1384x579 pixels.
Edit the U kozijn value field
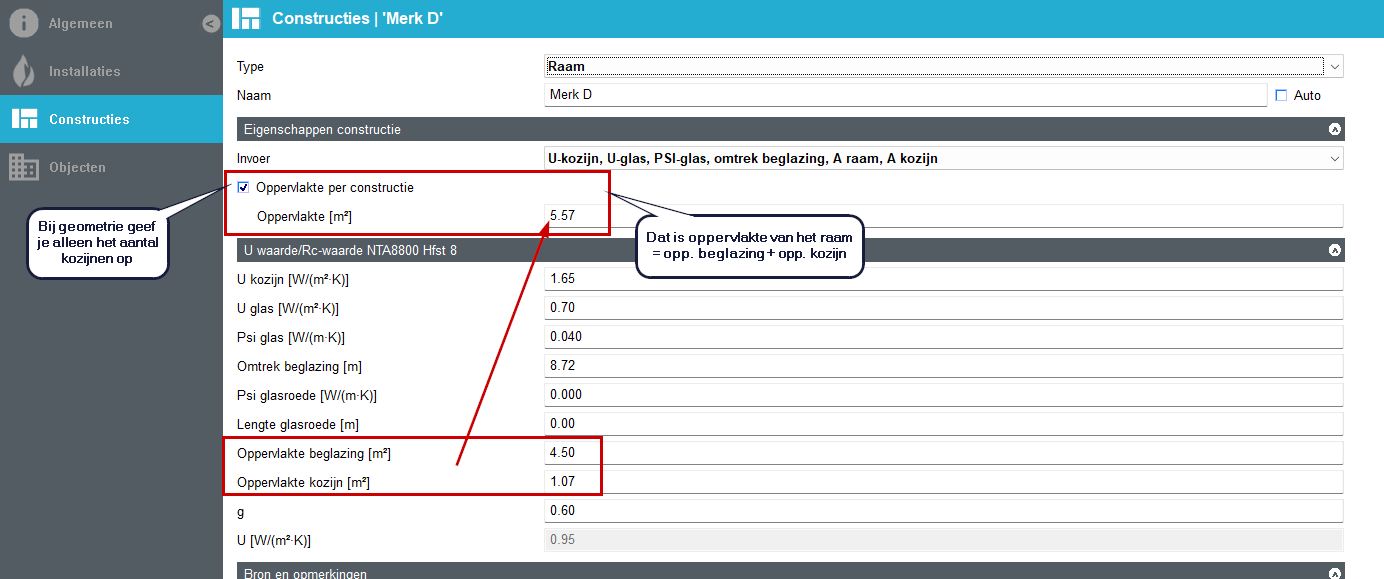click(x=943, y=279)
